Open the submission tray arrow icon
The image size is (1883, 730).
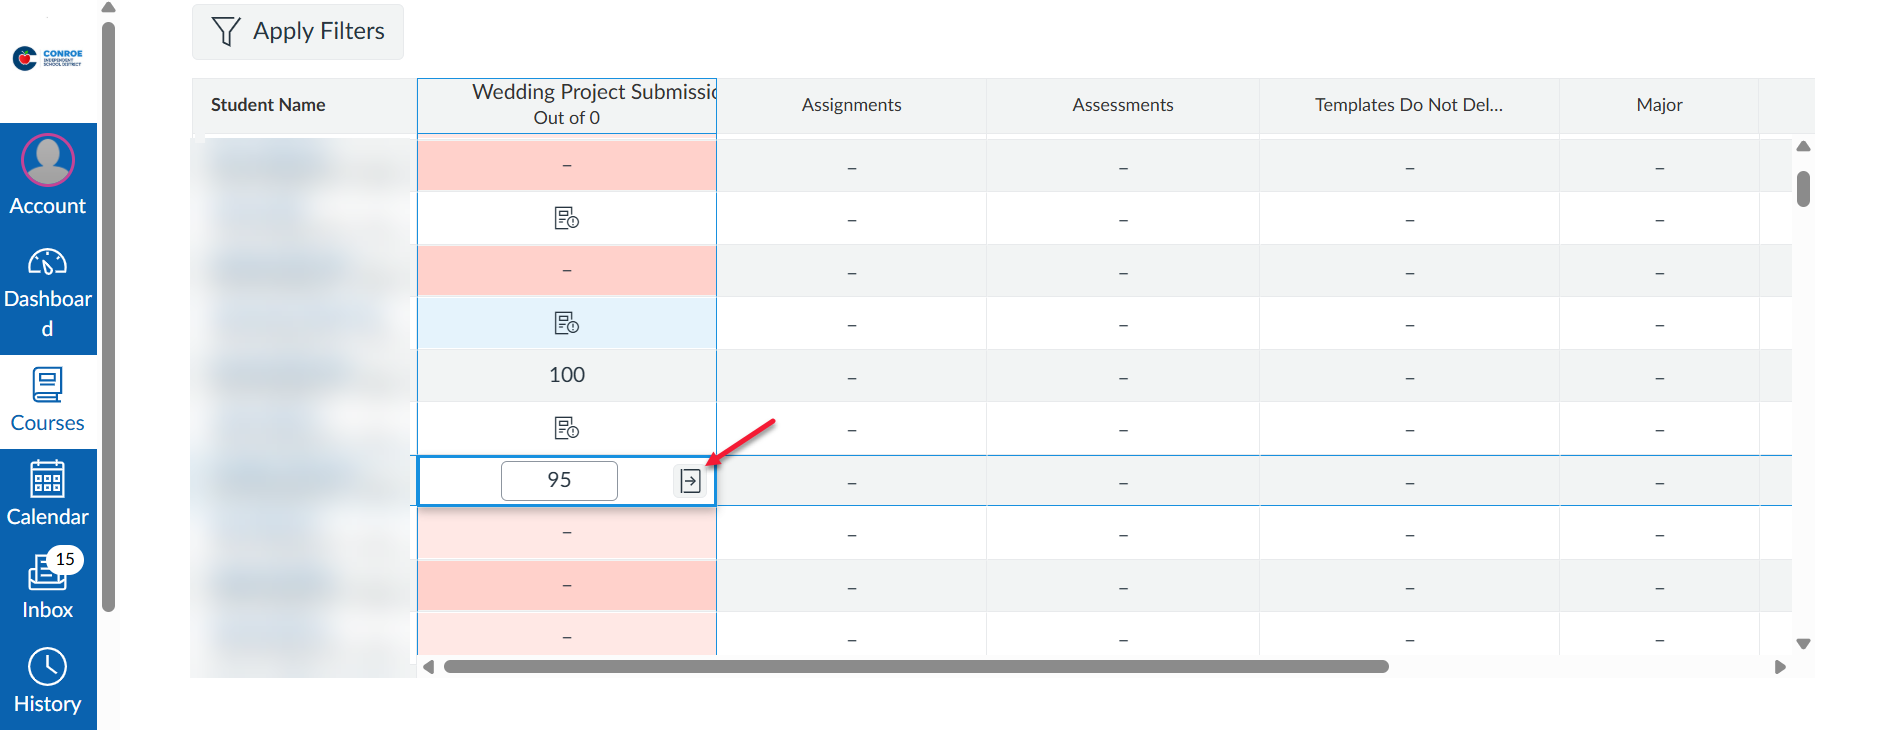(690, 481)
